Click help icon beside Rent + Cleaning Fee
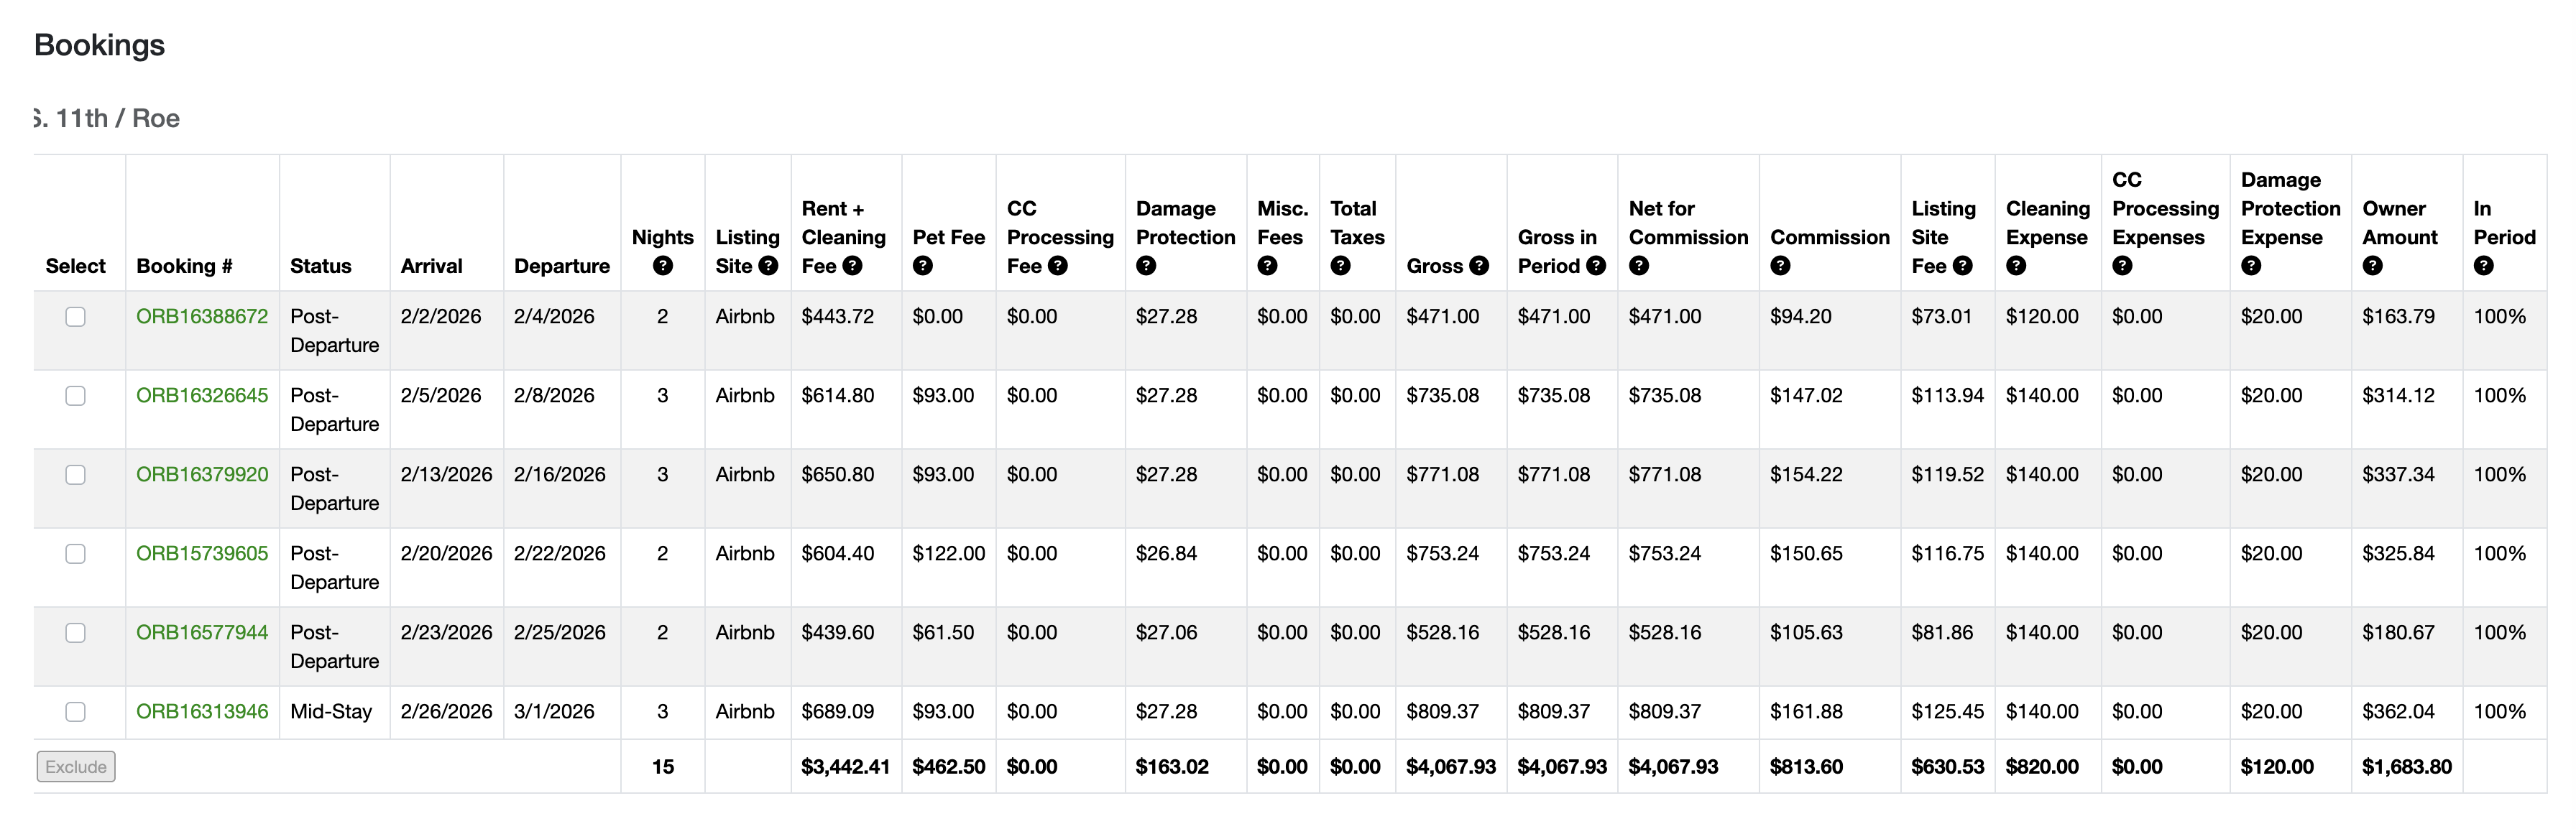Image resolution: width=2576 pixels, height=829 pixels. click(852, 266)
